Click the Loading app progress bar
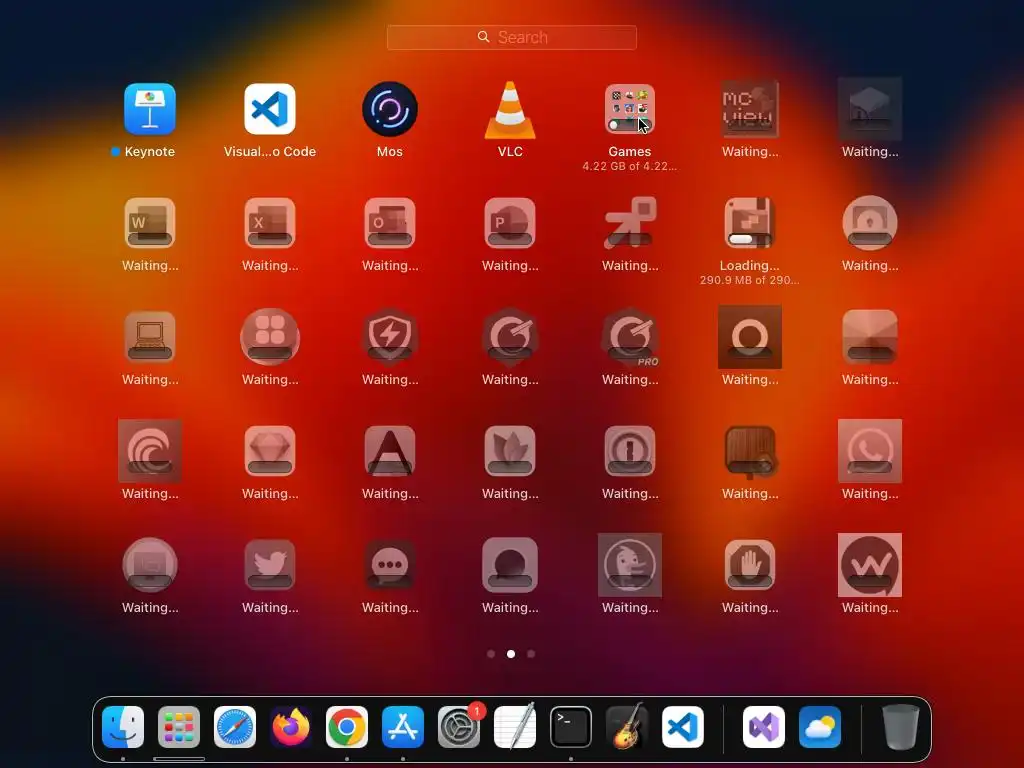Image resolution: width=1024 pixels, height=768 pixels. click(x=750, y=239)
